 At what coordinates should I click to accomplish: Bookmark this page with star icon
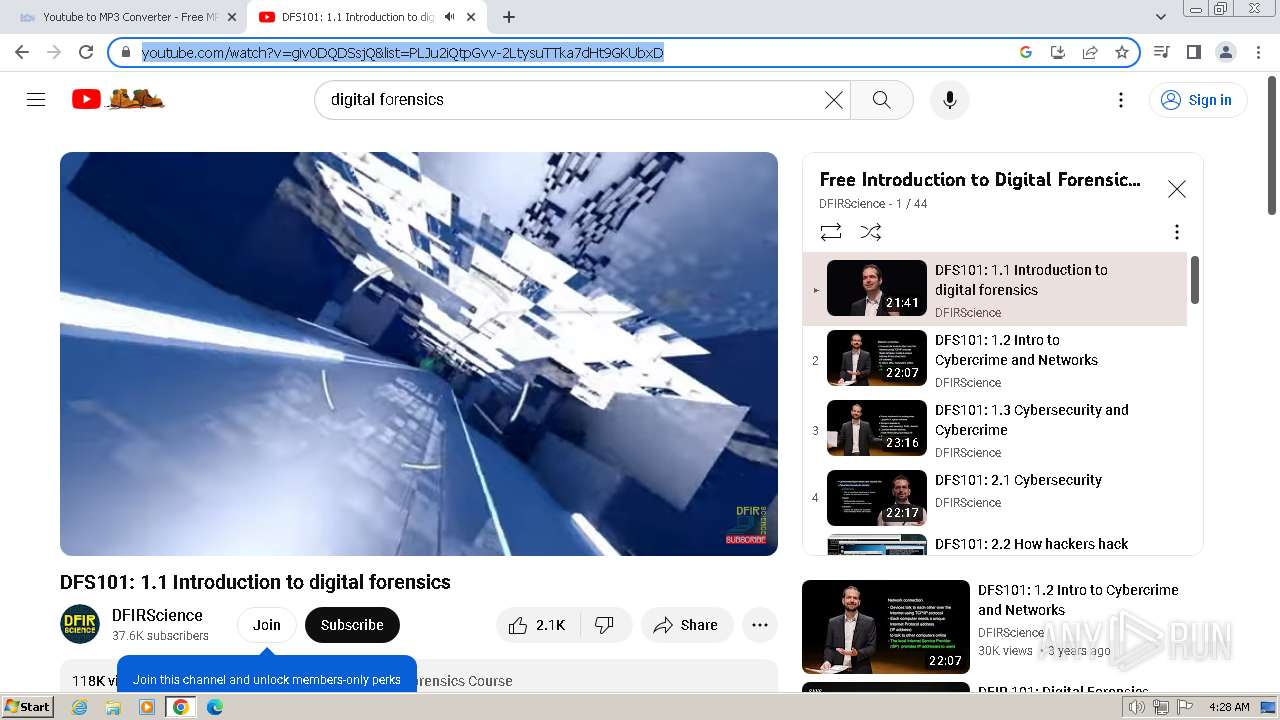[1122, 52]
